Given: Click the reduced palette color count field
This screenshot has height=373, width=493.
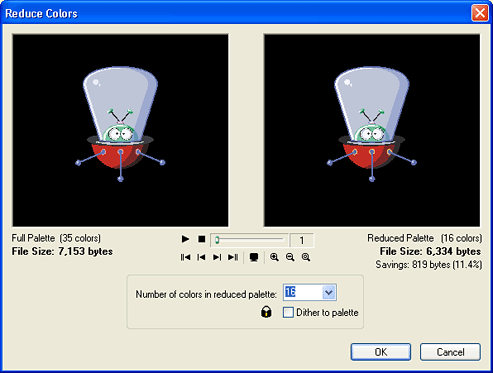Looking at the screenshot, I should coord(303,293).
